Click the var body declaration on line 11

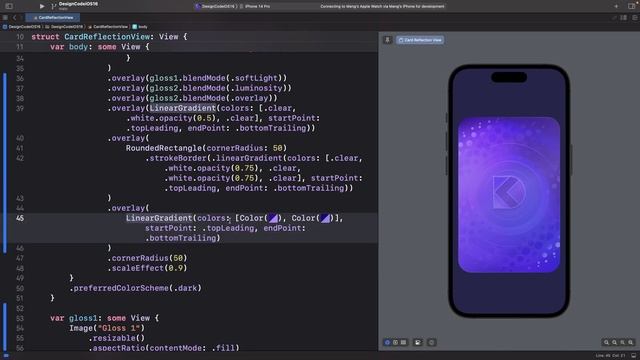[100, 47]
